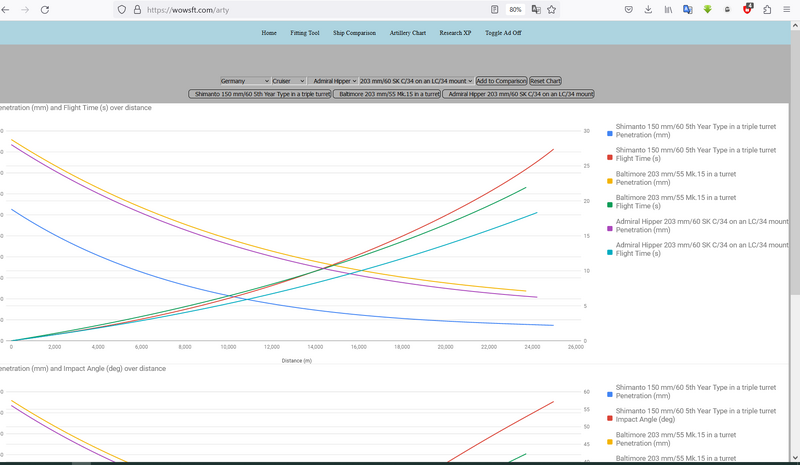This screenshot has width=800, height=465.
Task: Click the Reset Chart button
Action: [545, 81]
